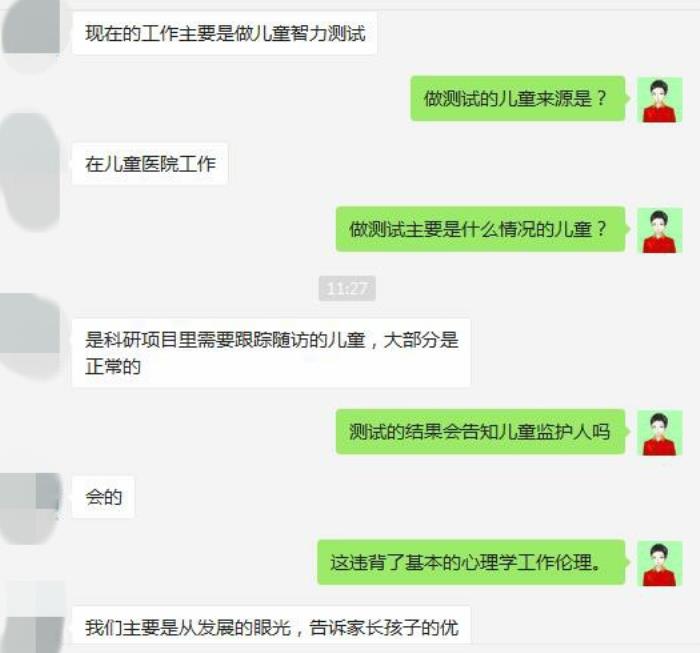Select the white bubble 在儿童医院工作

pyautogui.click(x=150, y=164)
